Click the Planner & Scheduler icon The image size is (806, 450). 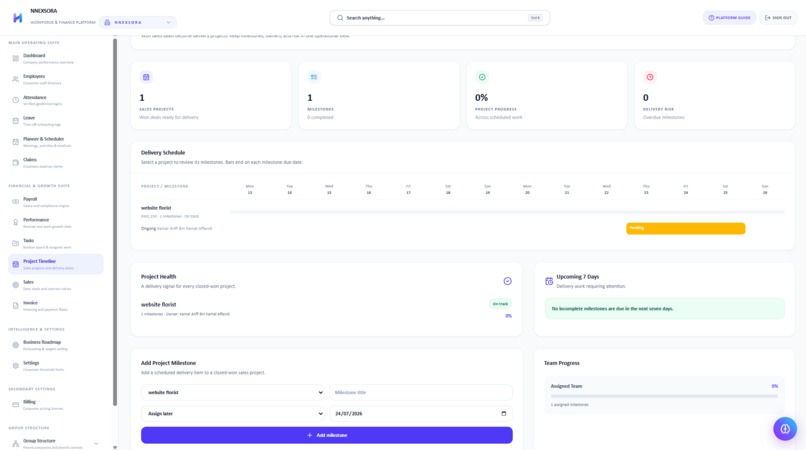coord(15,142)
